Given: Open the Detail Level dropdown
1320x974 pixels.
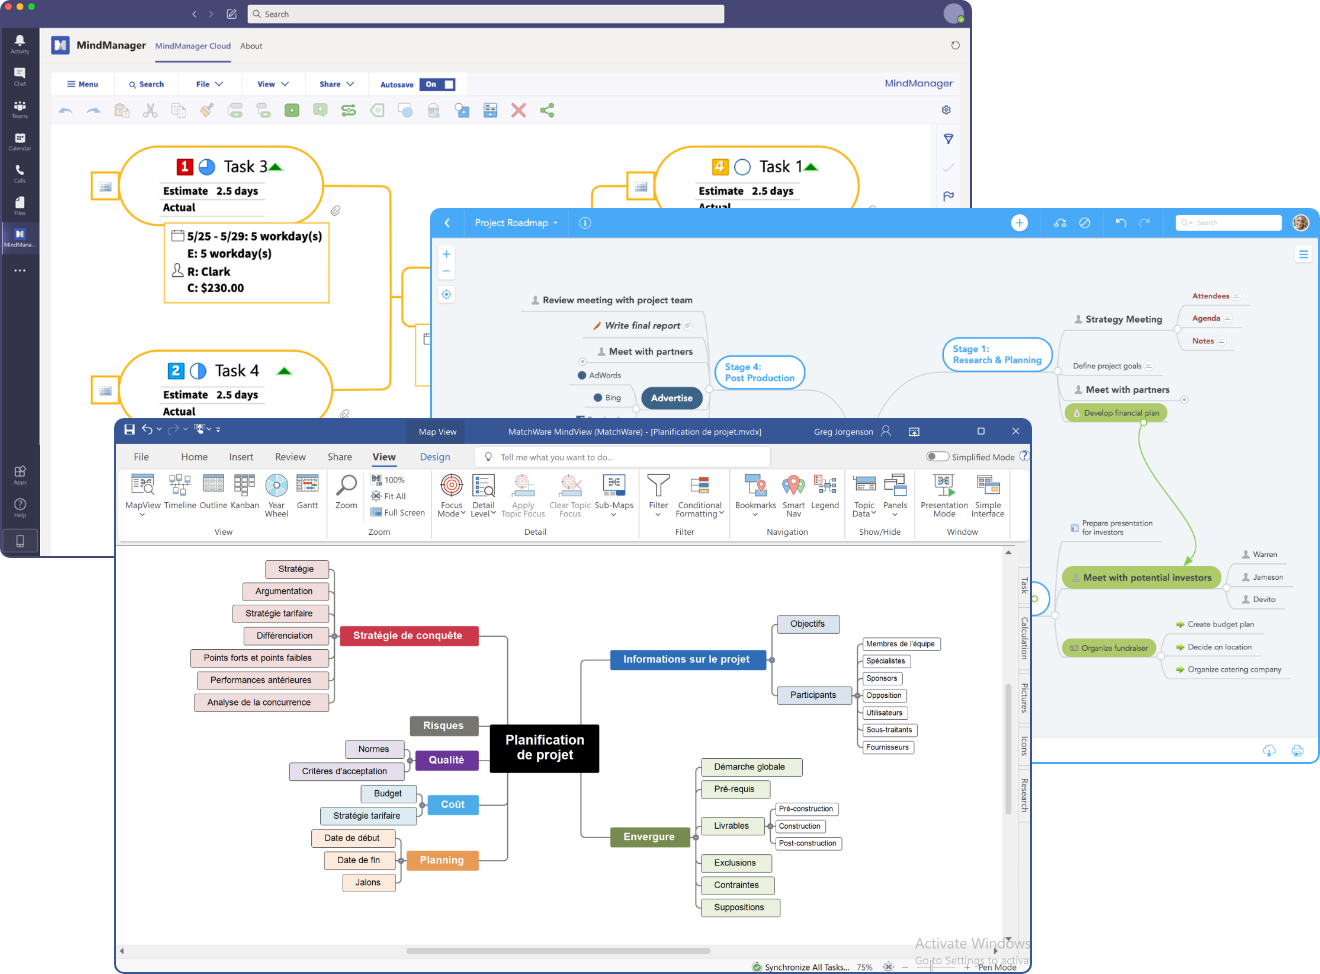Looking at the screenshot, I should point(483,494).
